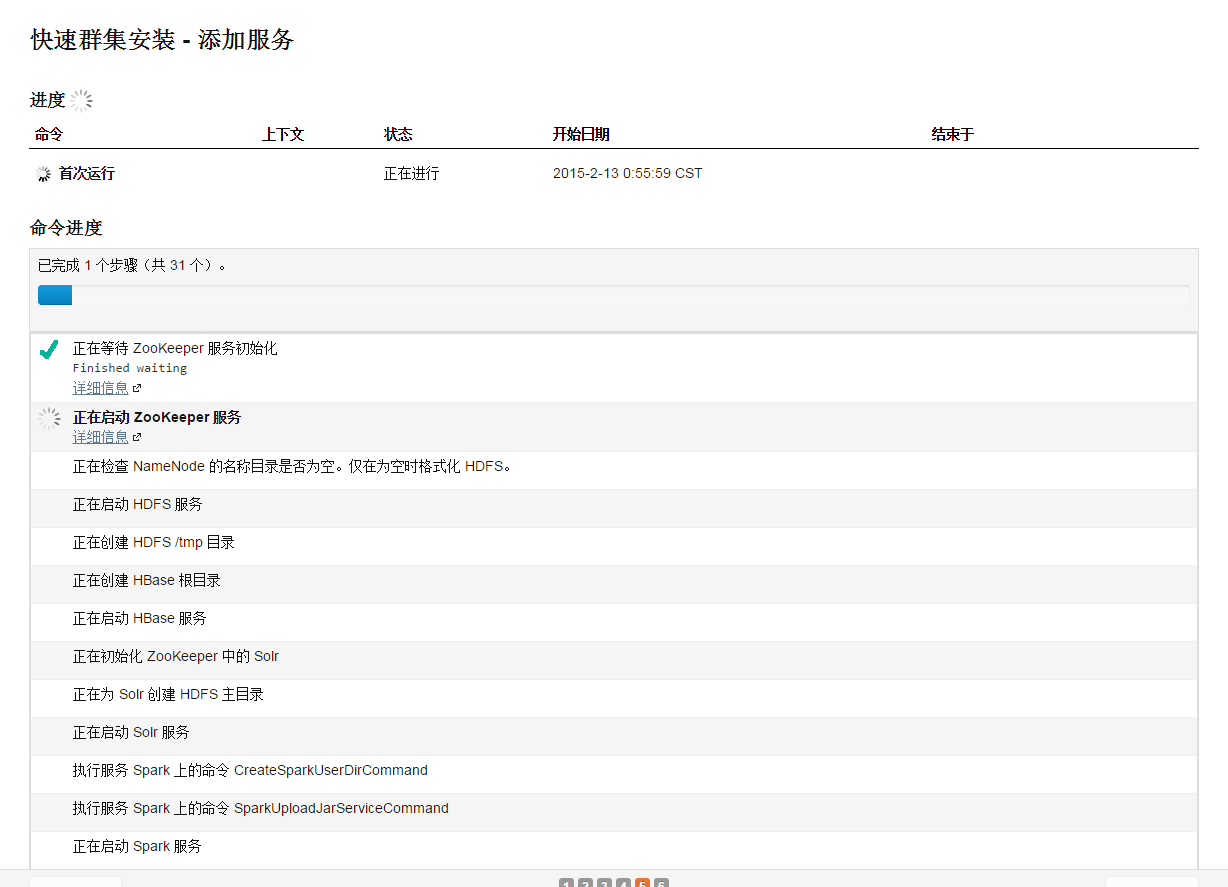Click the 命令进度 heading
Image resolution: width=1228 pixels, height=887 pixels.
coord(66,228)
